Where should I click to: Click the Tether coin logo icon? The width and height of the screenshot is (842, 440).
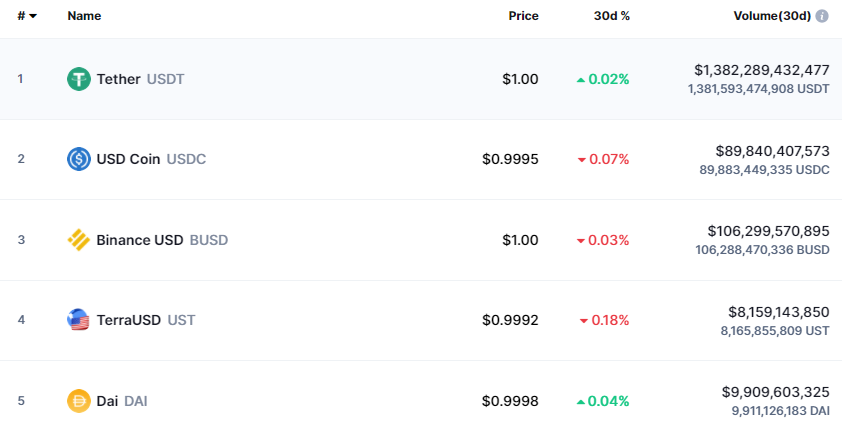79,79
